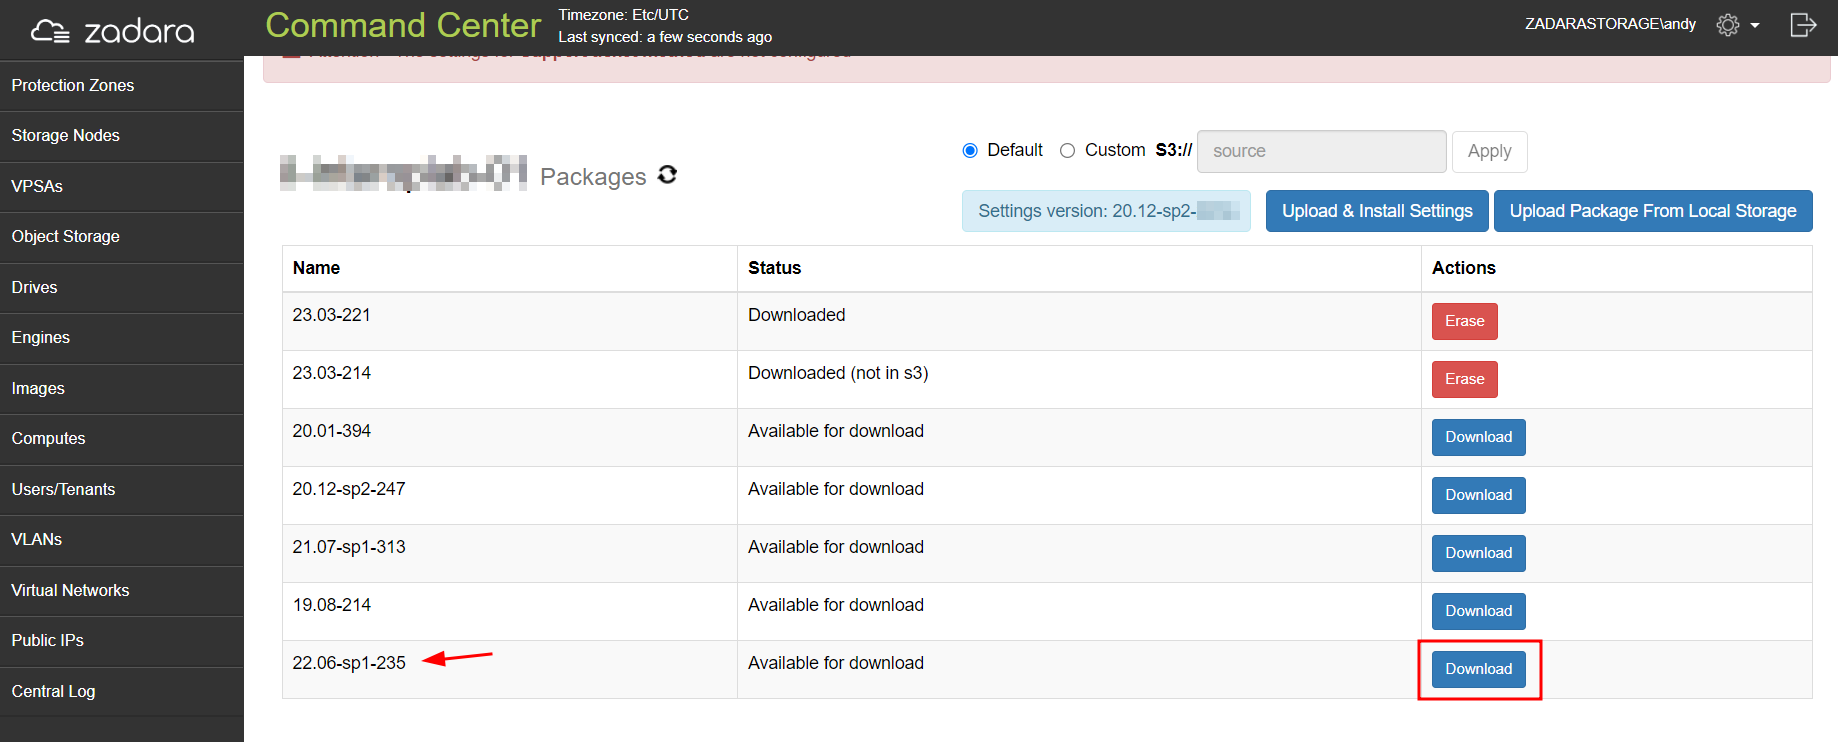Erase package 23.03-221
1838x742 pixels.
(x=1464, y=321)
